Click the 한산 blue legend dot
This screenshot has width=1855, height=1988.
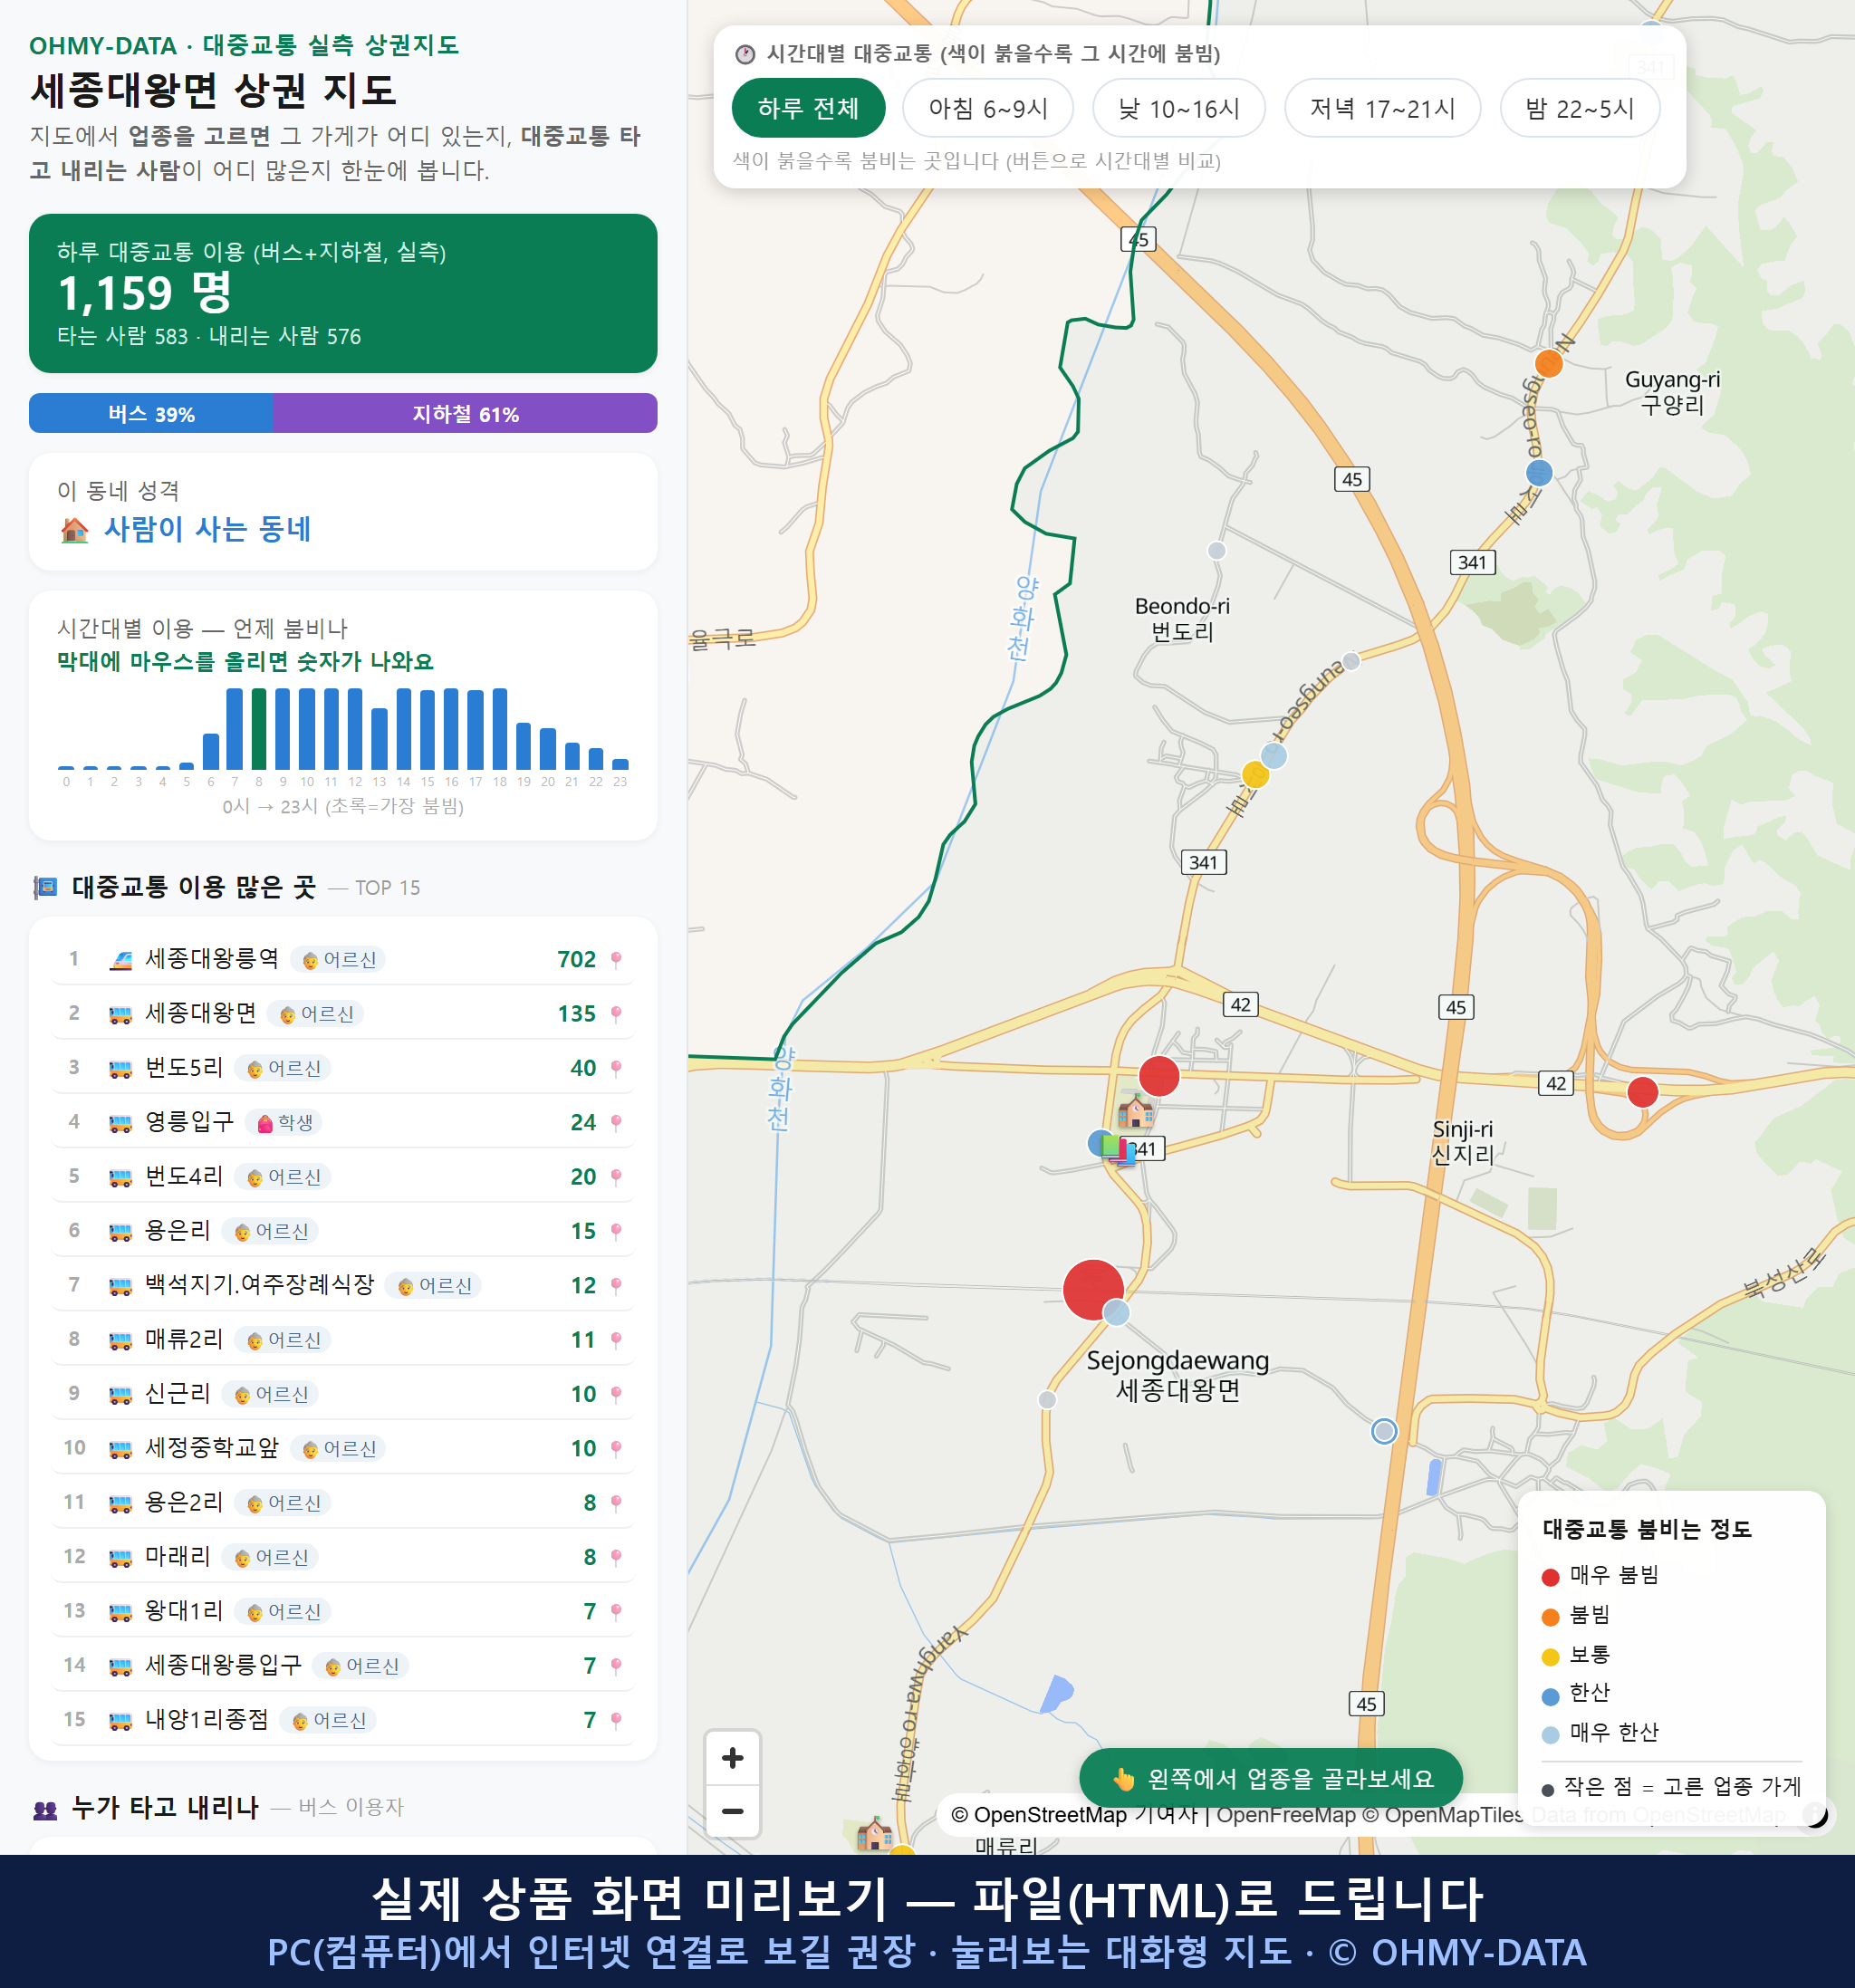click(1550, 1696)
